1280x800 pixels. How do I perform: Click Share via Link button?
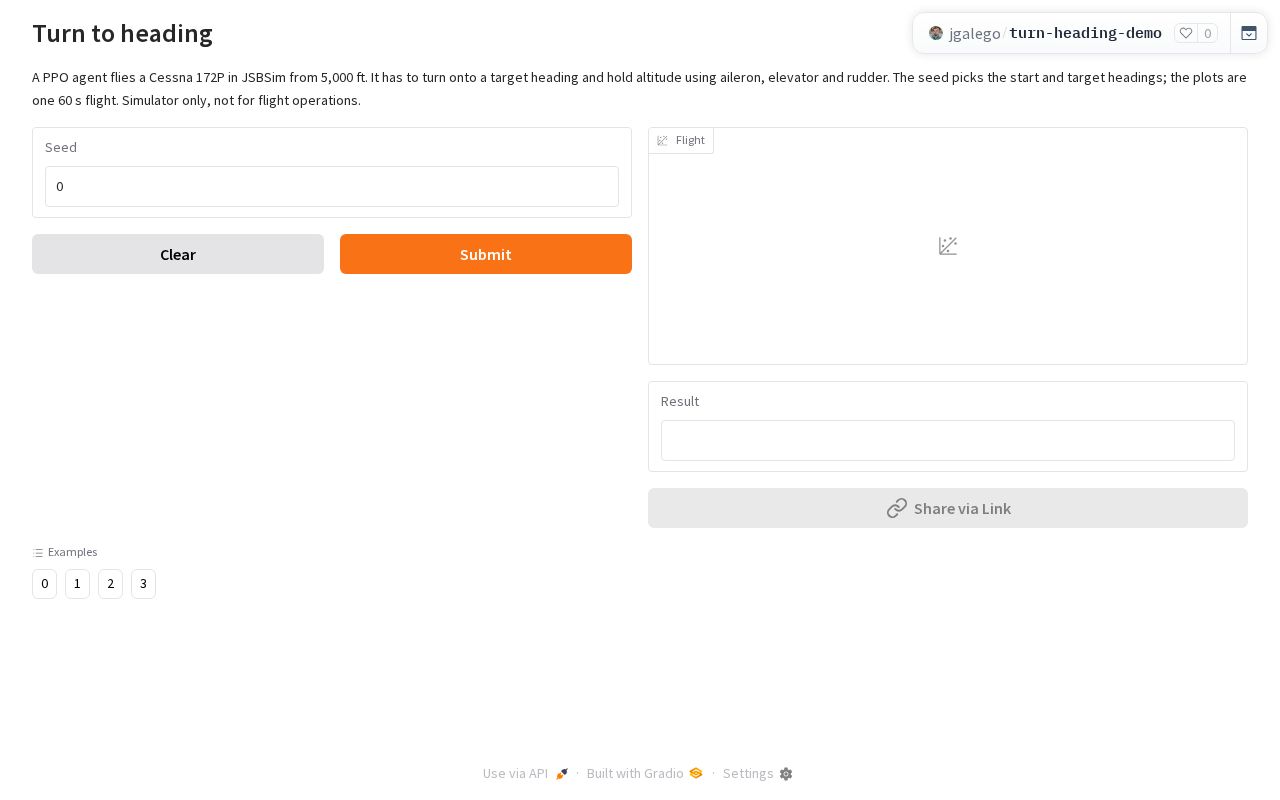(x=948, y=508)
